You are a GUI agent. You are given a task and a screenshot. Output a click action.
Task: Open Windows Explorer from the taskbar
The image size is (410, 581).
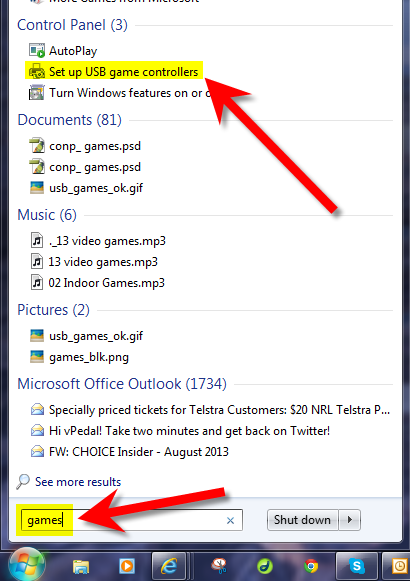pyautogui.click(x=81, y=566)
